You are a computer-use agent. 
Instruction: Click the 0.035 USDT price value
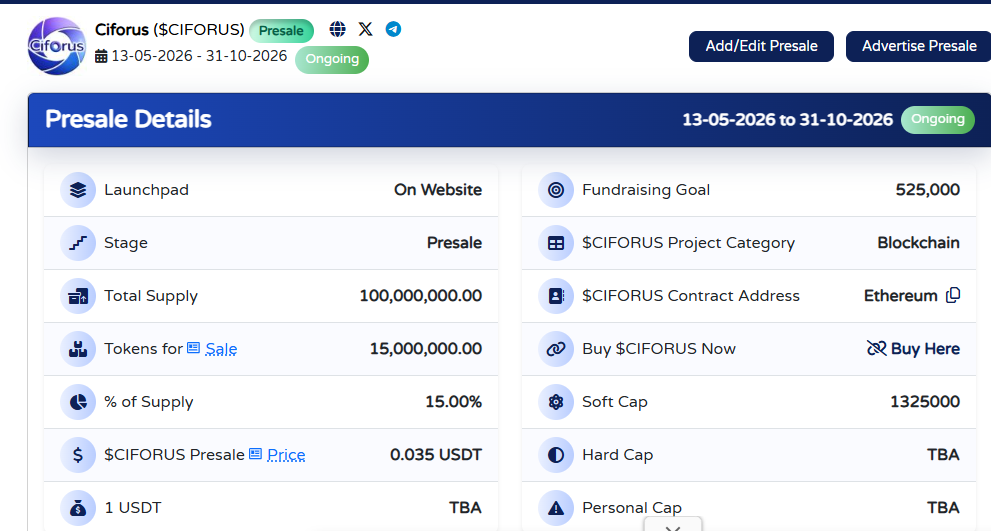pyautogui.click(x=436, y=455)
